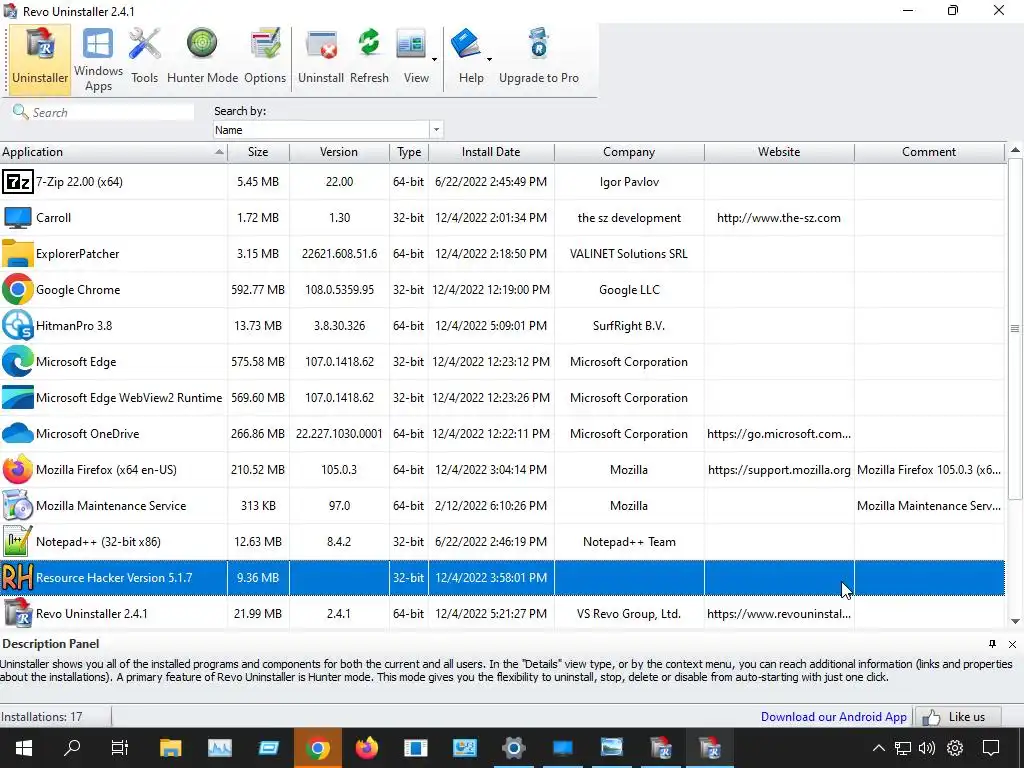Open taskbar search magnifier

point(72,748)
